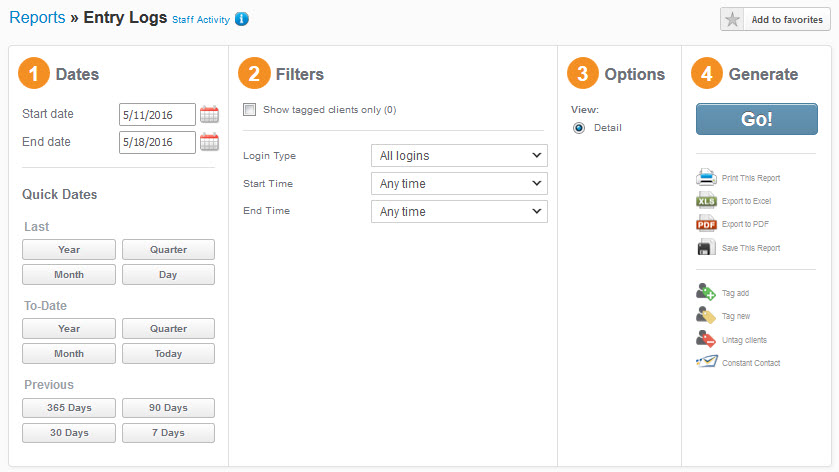The width and height of the screenshot is (839, 472).
Task: Click the Print This Report icon
Action: (x=707, y=178)
